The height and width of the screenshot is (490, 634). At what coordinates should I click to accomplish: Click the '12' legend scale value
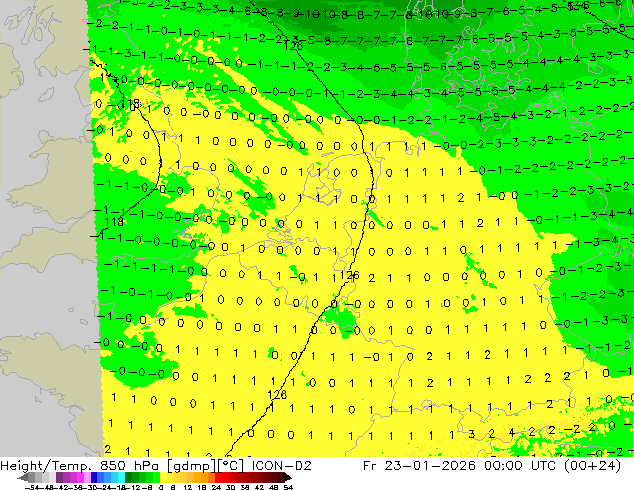point(188,487)
